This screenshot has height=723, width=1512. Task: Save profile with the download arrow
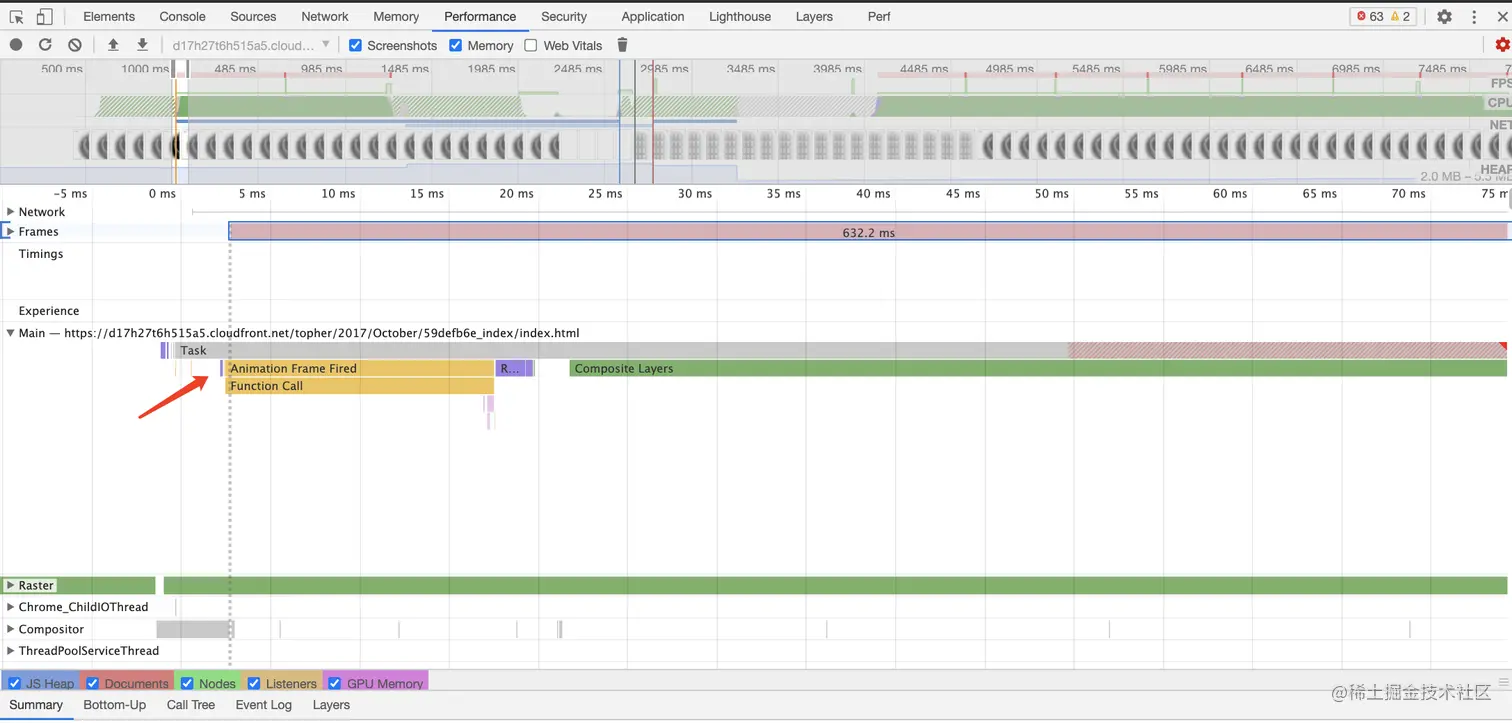point(142,45)
